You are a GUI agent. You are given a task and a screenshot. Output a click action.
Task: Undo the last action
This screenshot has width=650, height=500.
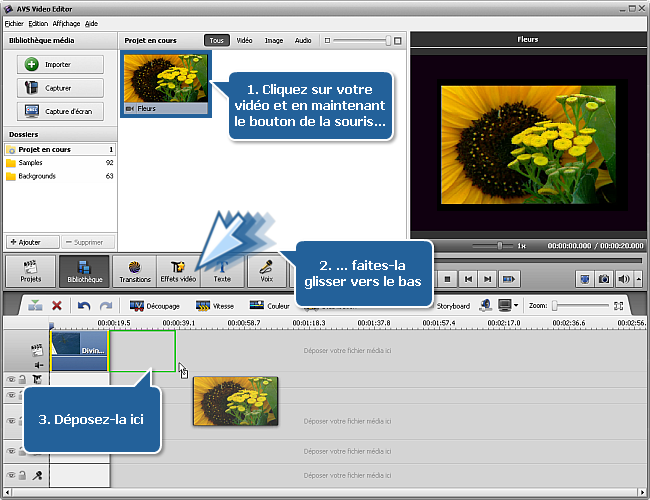84,305
